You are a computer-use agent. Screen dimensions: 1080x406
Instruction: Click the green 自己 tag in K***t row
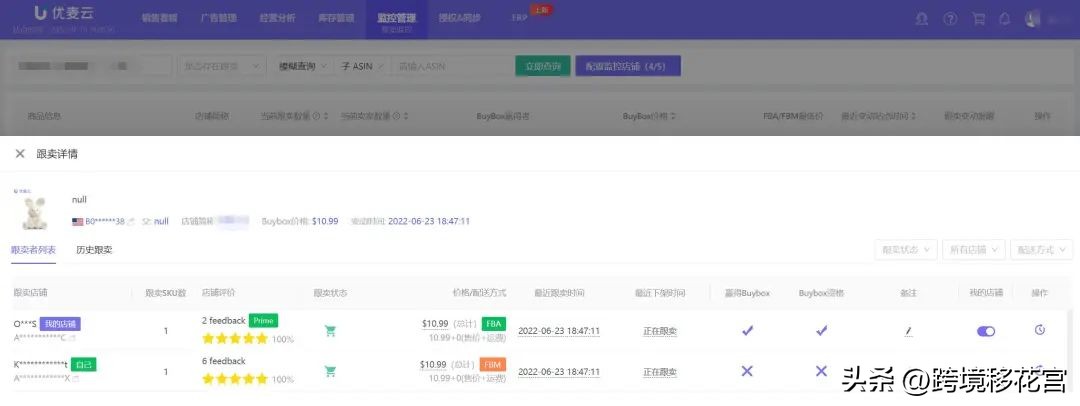83,364
